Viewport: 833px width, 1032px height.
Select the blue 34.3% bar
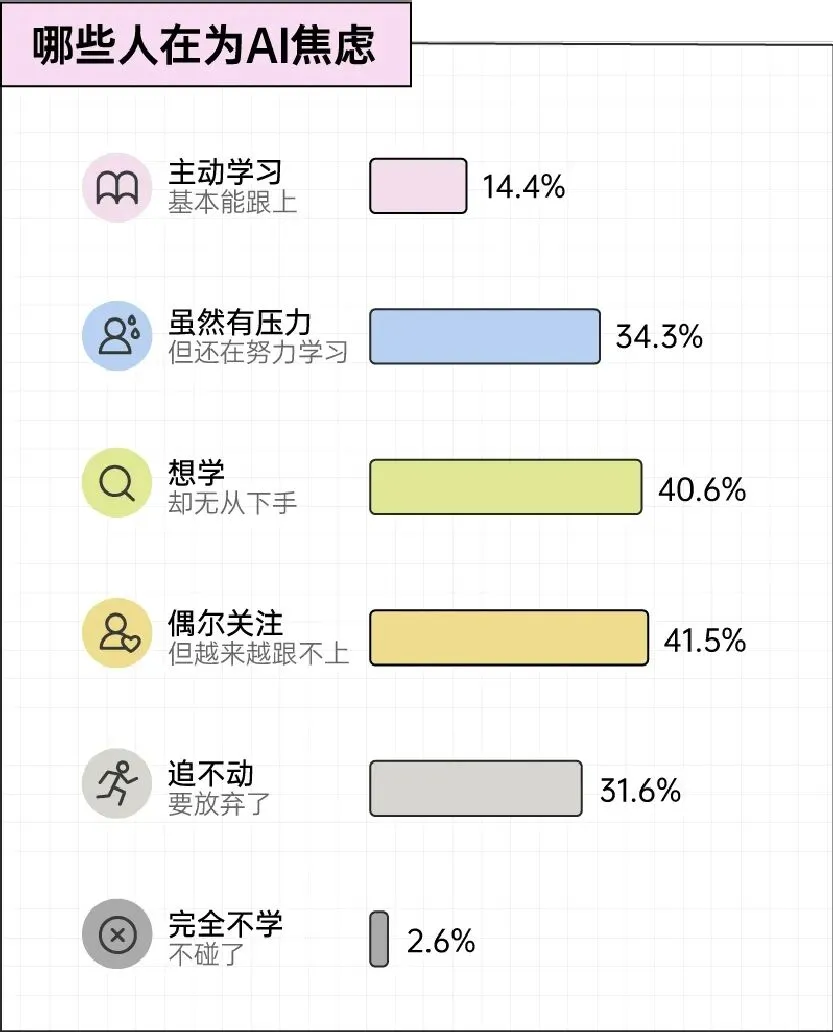pos(485,336)
